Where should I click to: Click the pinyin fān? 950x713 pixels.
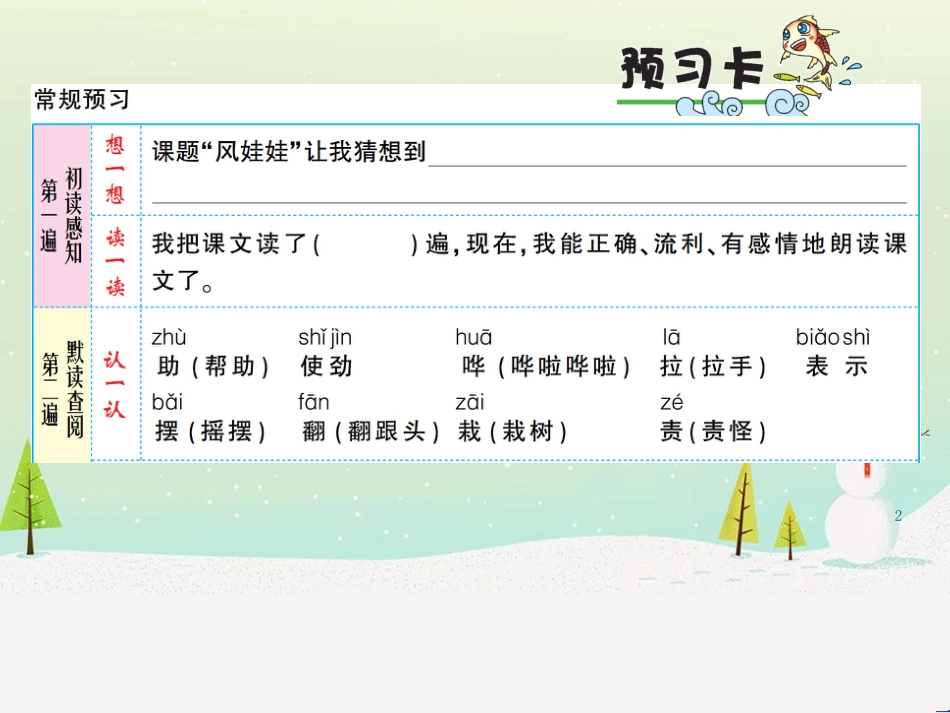point(314,402)
